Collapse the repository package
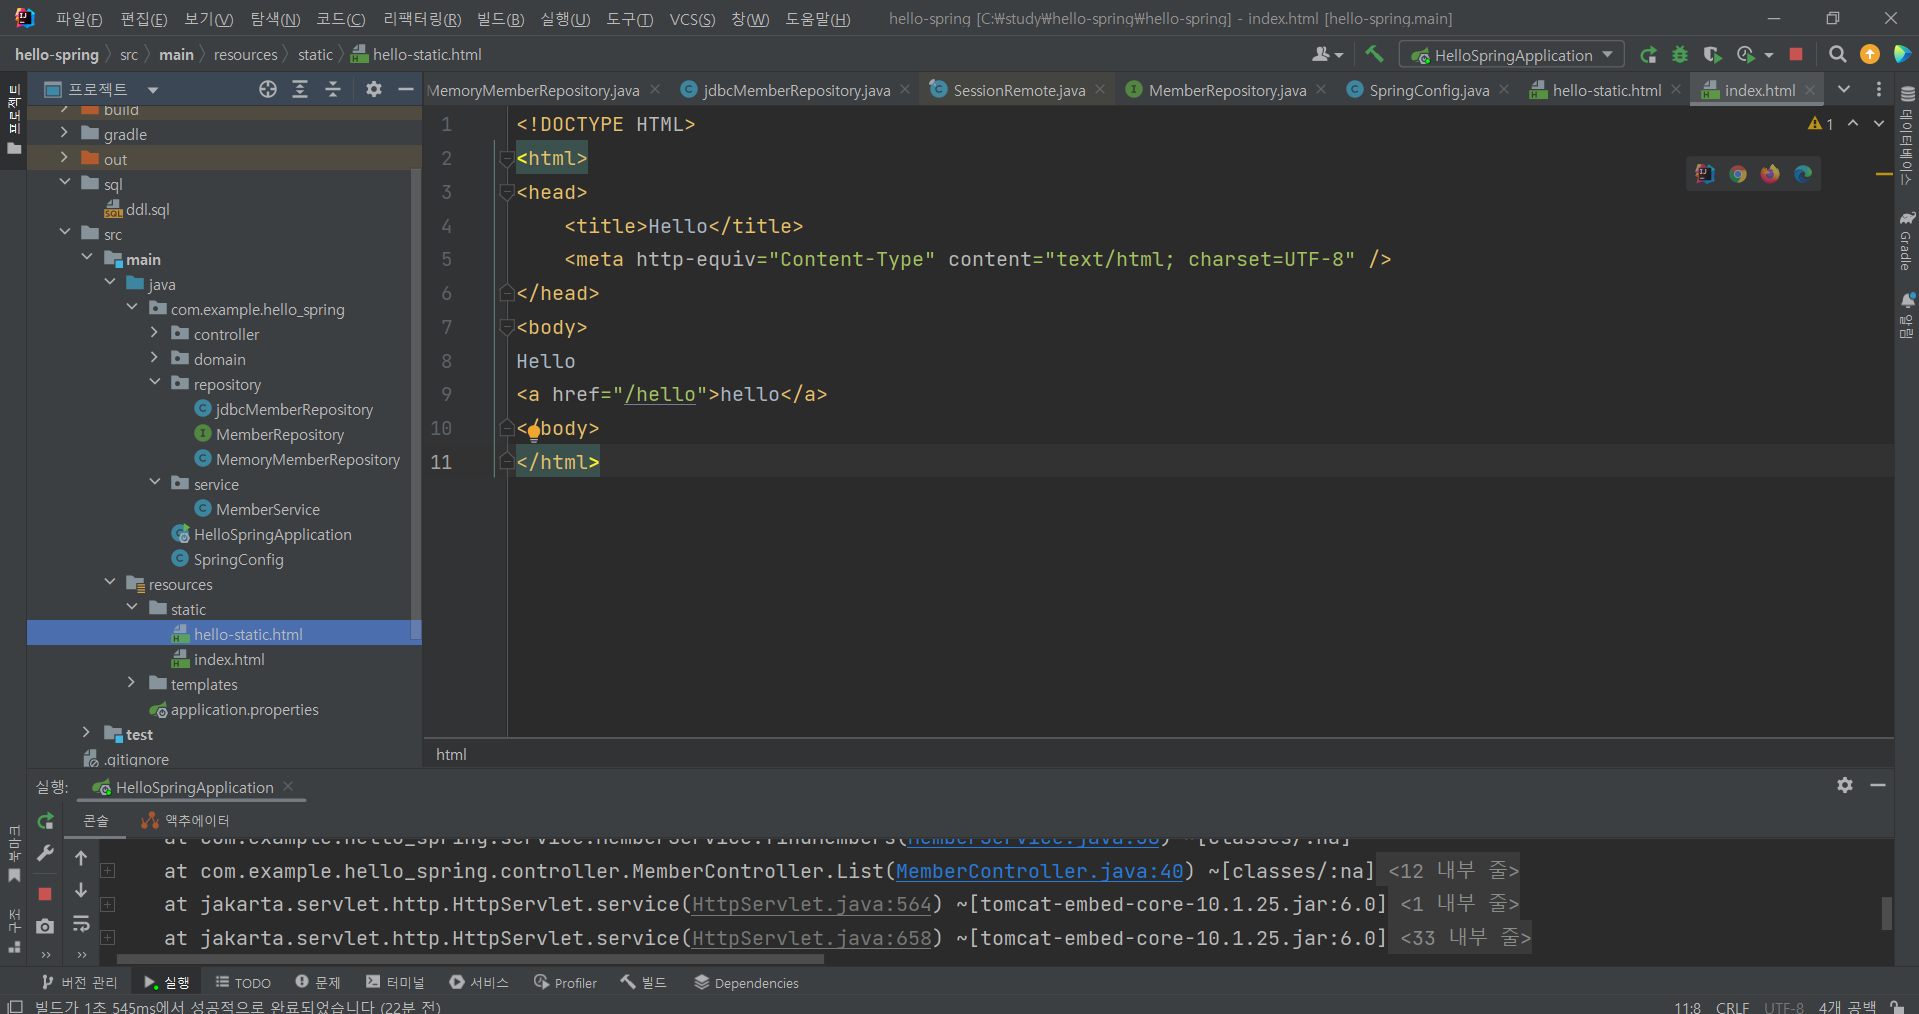This screenshot has width=1919, height=1014. coord(154,383)
